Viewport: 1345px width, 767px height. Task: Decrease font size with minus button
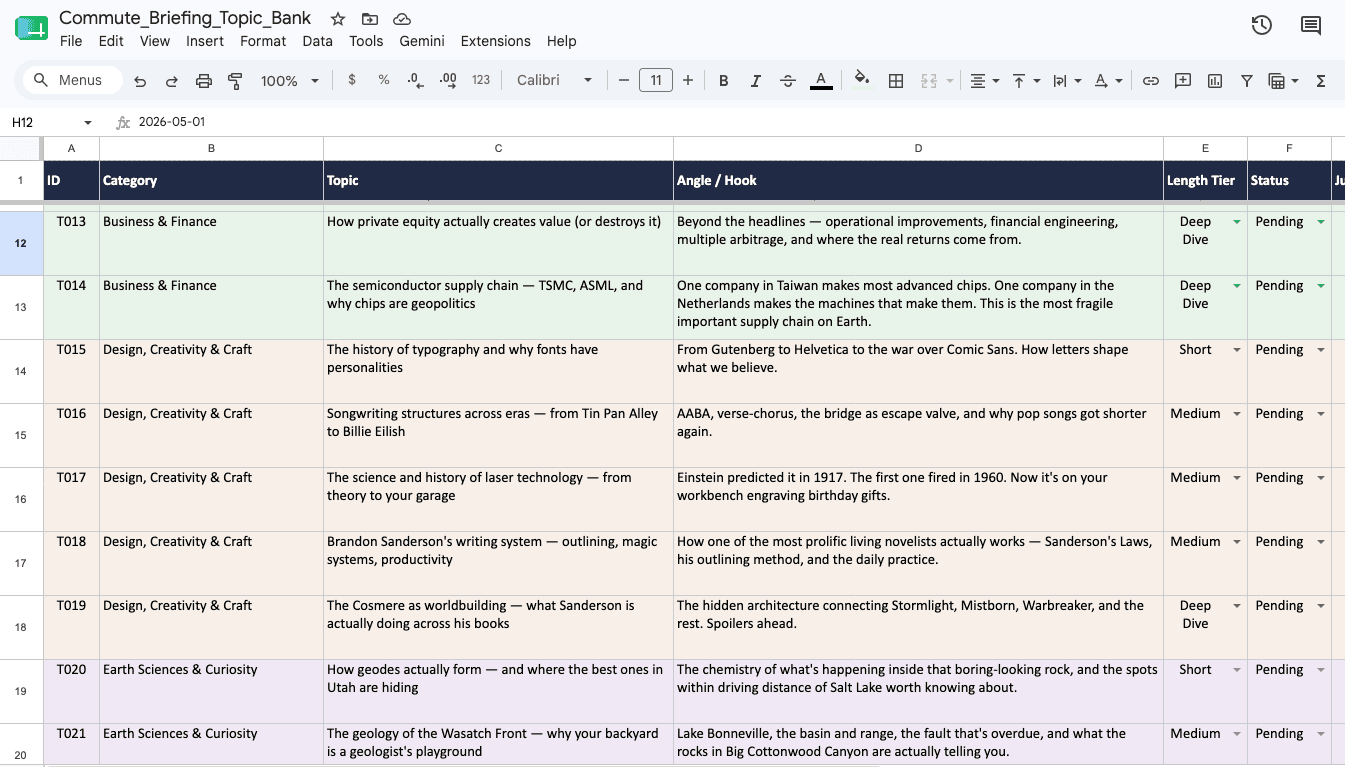(624, 80)
